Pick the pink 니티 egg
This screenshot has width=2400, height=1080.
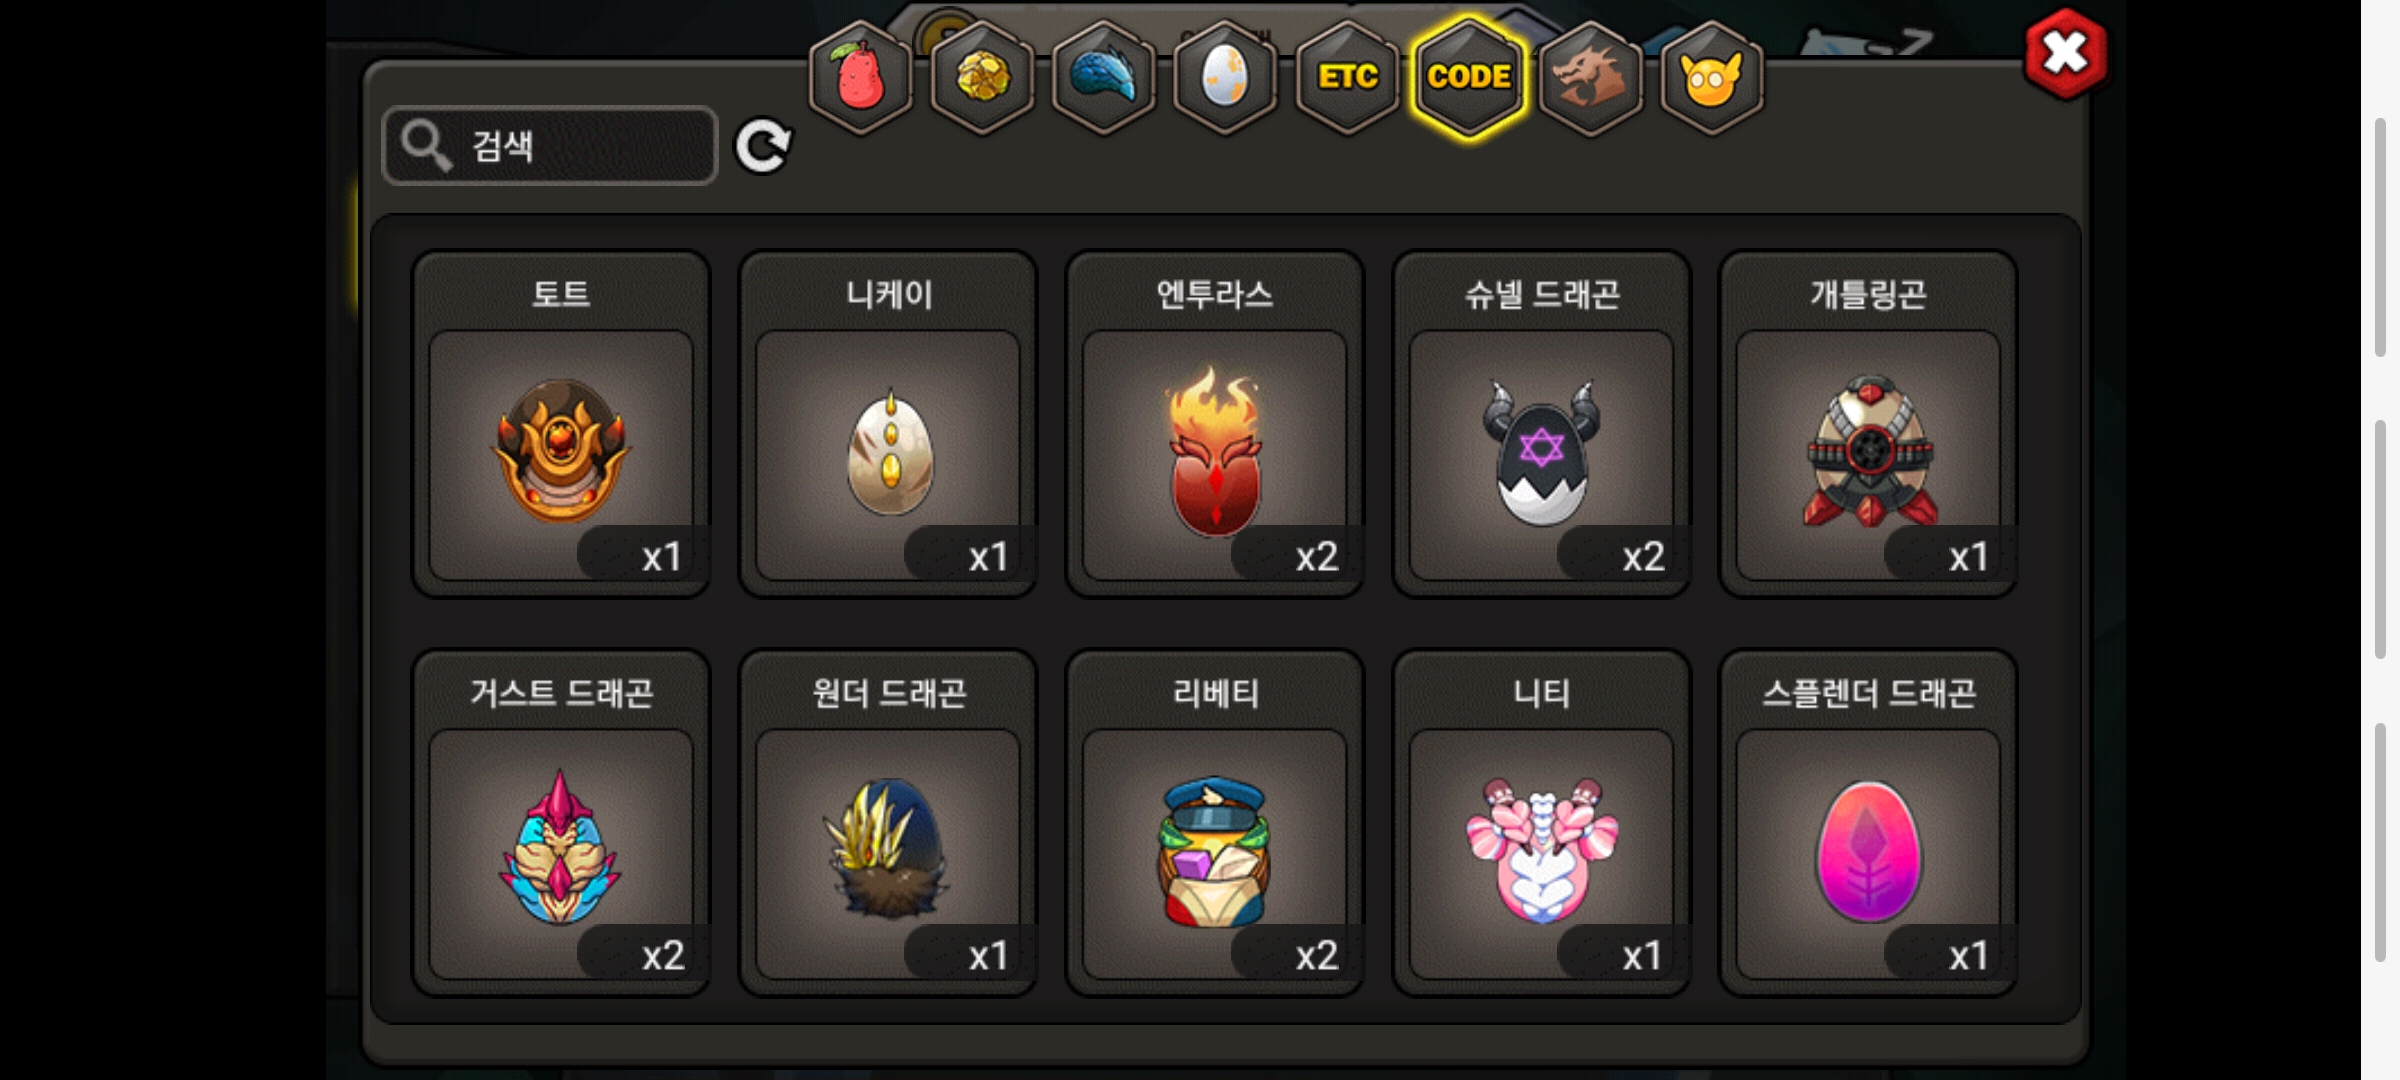[x=1541, y=823]
